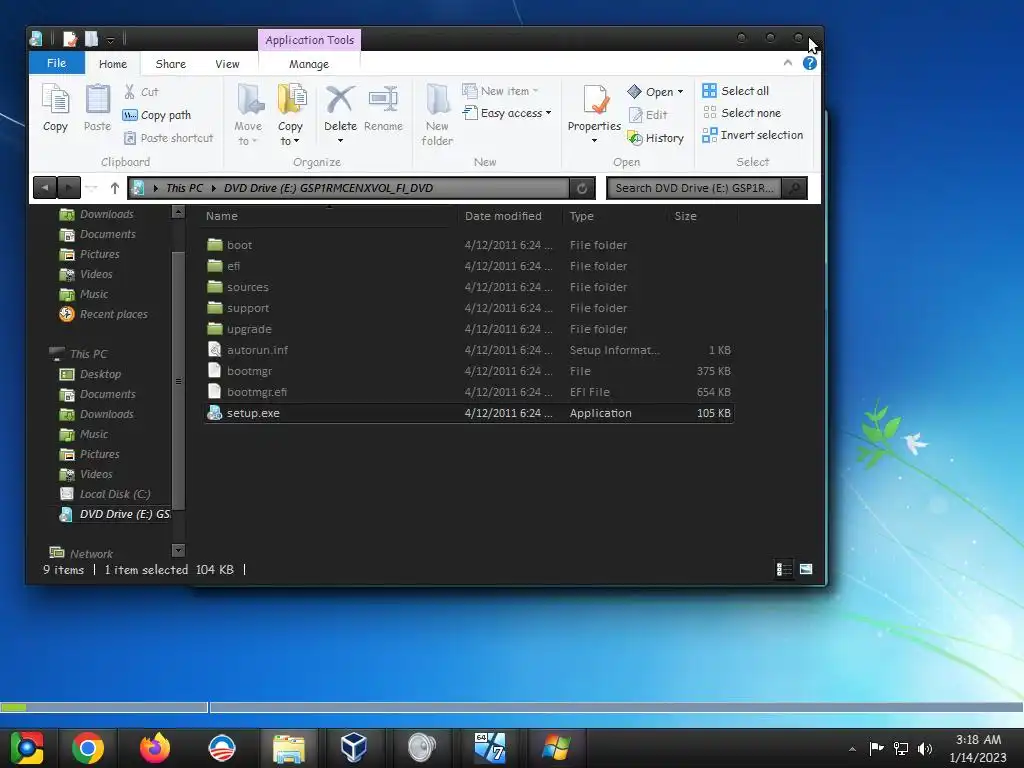The width and height of the screenshot is (1024, 768).
Task: Select Local Disk (C:) in navigation pane
Action: click(105, 494)
